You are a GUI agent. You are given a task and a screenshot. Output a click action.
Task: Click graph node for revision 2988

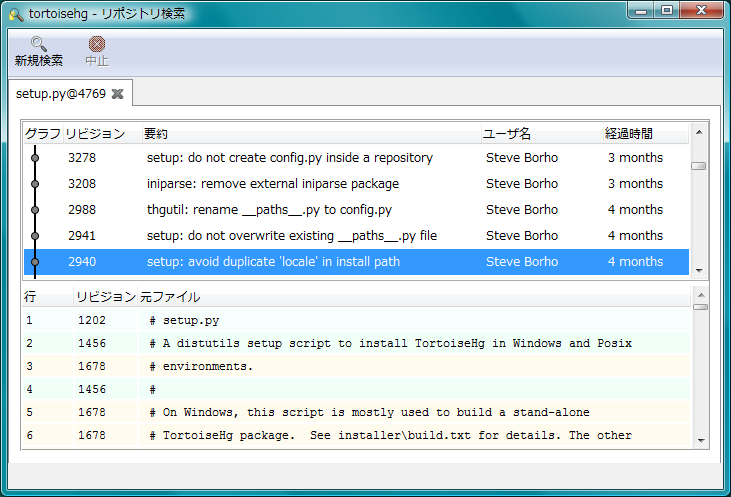tap(35, 210)
